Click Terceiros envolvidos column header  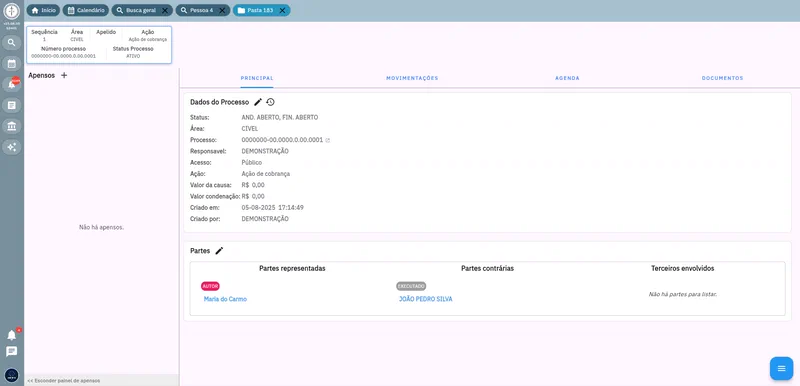point(683,269)
